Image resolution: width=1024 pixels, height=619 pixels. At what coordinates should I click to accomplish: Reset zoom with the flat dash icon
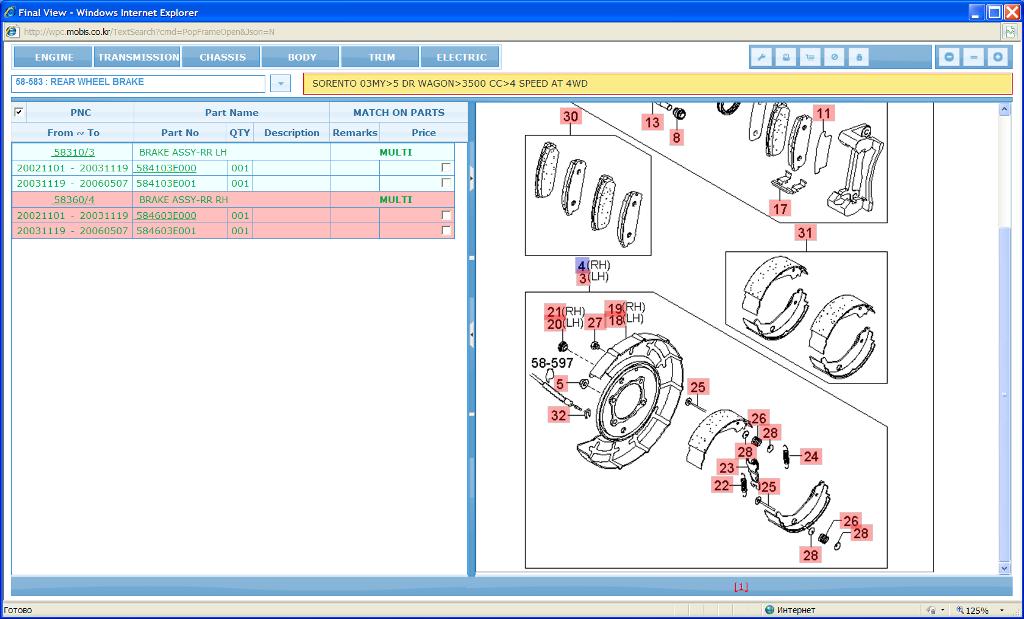coord(973,57)
